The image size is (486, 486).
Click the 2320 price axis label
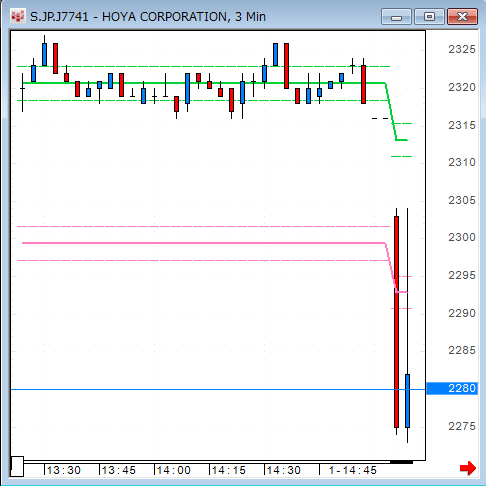tap(462, 87)
